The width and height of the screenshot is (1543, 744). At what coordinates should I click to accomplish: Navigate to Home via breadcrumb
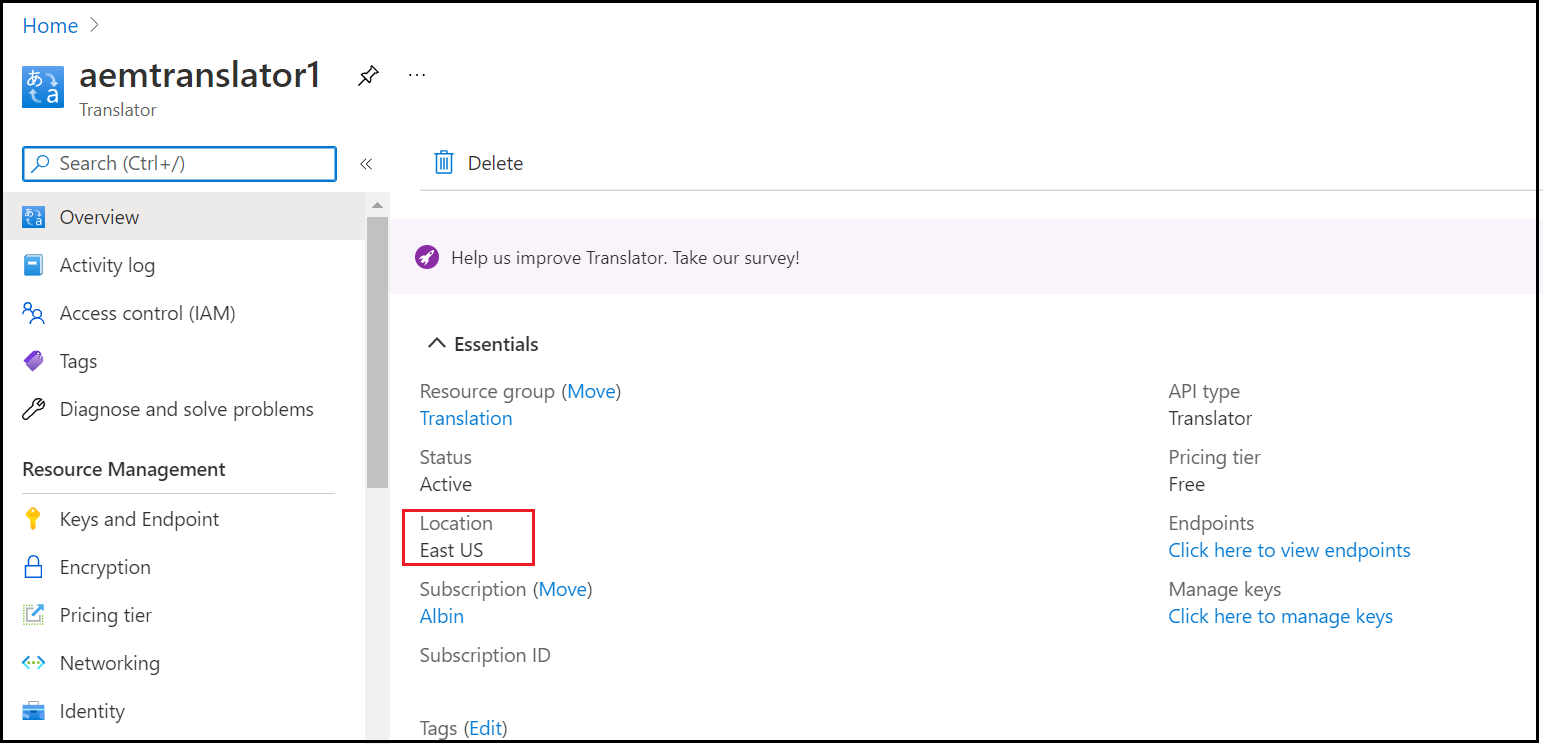50,25
